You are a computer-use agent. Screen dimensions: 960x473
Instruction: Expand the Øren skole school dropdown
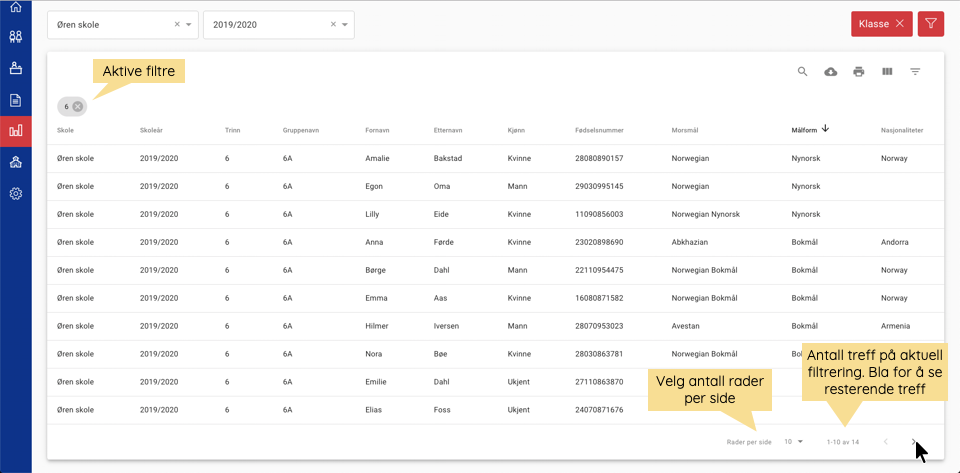coord(189,24)
